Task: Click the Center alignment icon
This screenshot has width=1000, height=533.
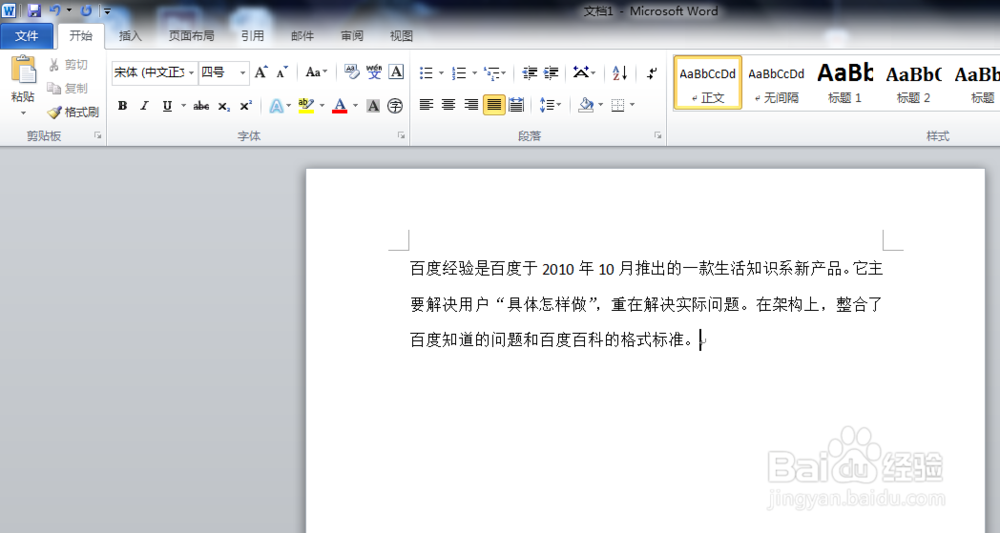Action: coord(448,105)
